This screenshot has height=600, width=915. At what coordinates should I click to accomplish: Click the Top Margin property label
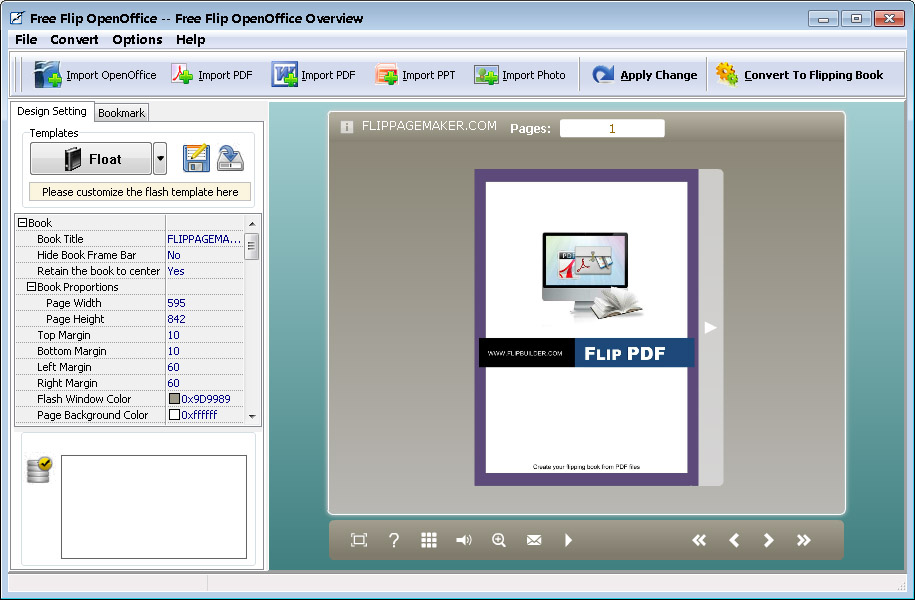pos(64,335)
